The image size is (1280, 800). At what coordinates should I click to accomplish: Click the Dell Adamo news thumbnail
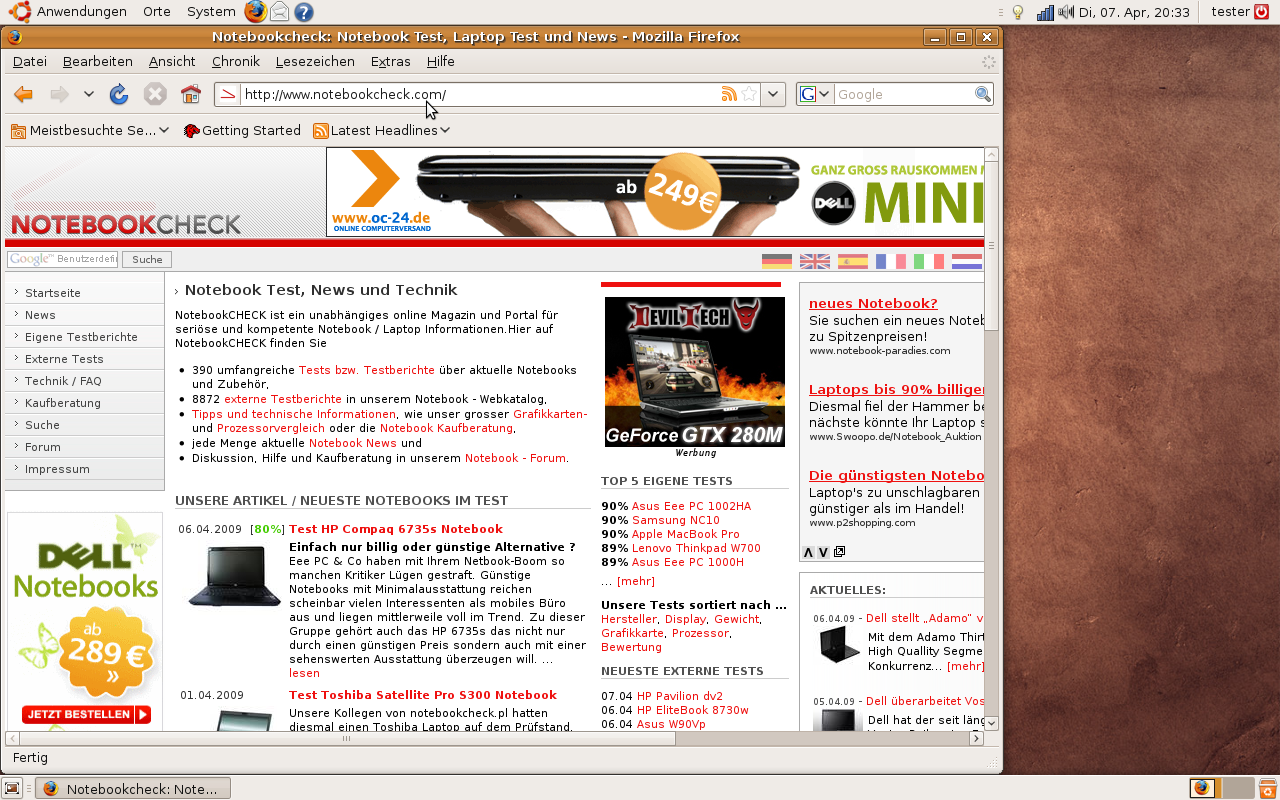[x=839, y=646]
